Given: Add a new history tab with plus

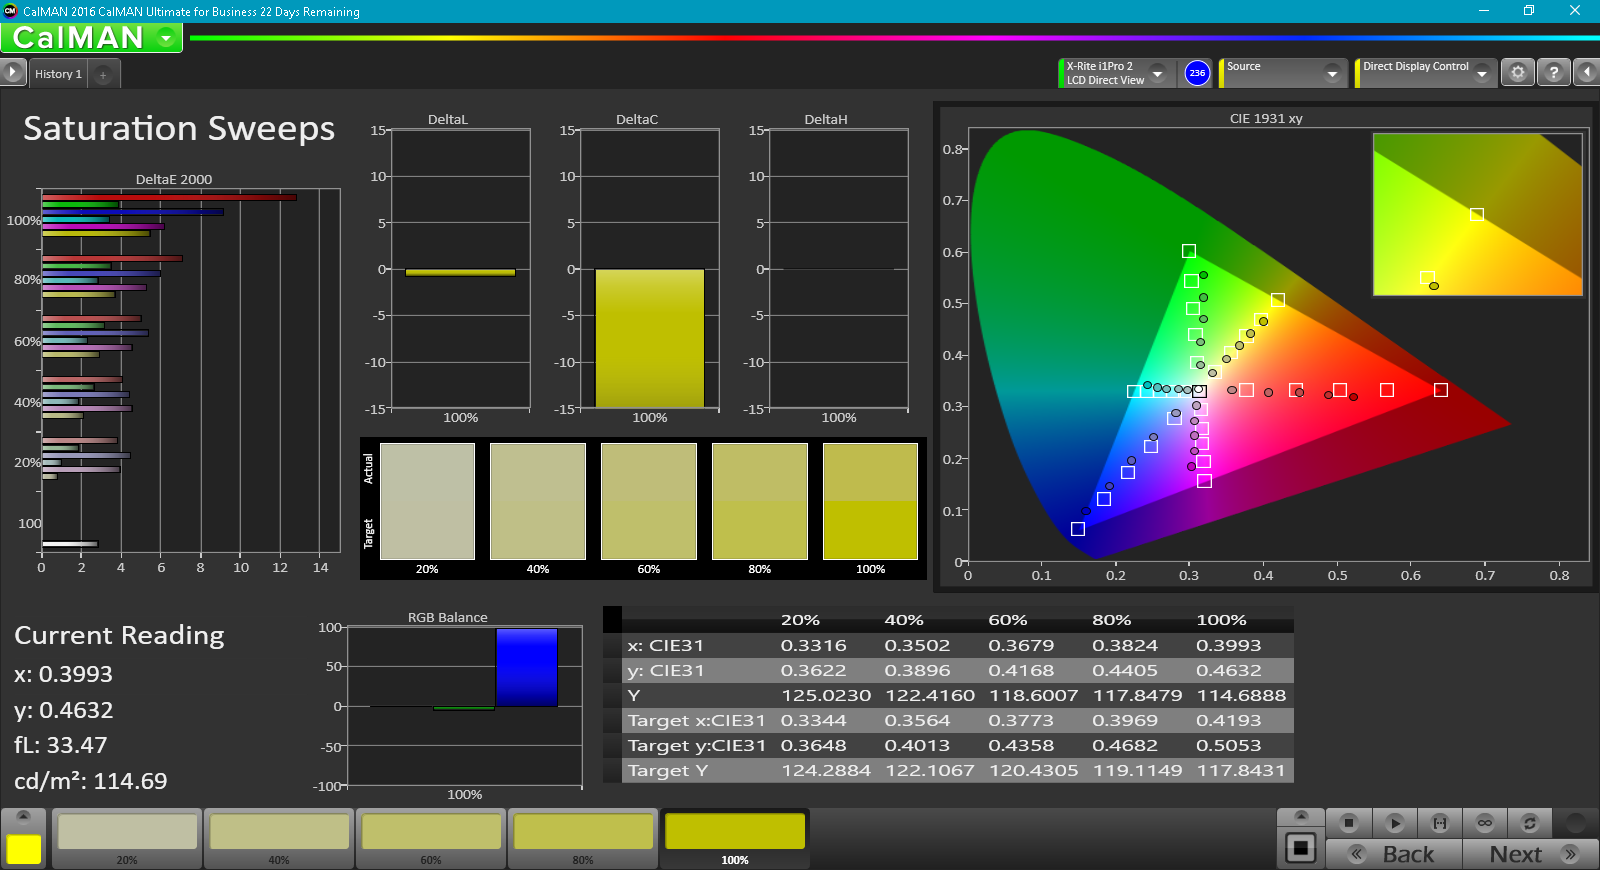Looking at the screenshot, I should [103, 75].
